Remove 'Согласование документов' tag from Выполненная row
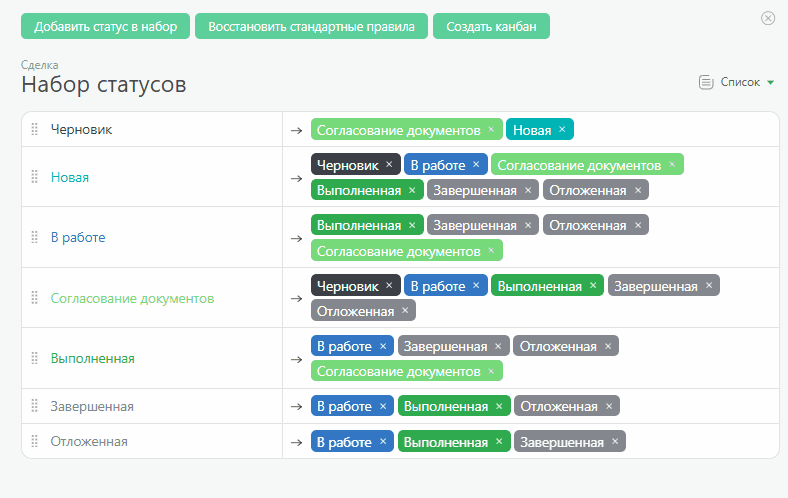 (x=491, y=371)
